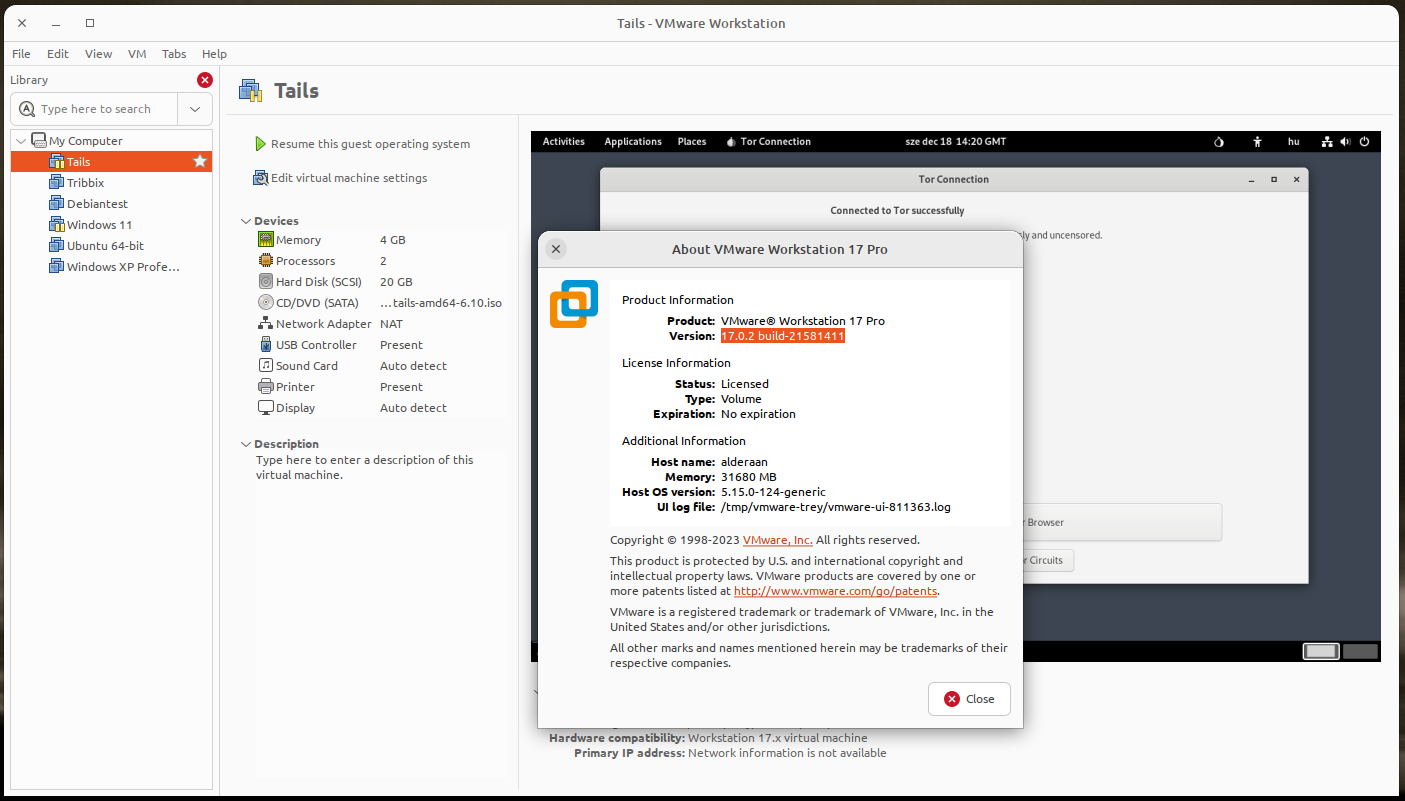Click the Tails VM icon in header
This screenshot has height=801, width=1405.
click(251, 91)
